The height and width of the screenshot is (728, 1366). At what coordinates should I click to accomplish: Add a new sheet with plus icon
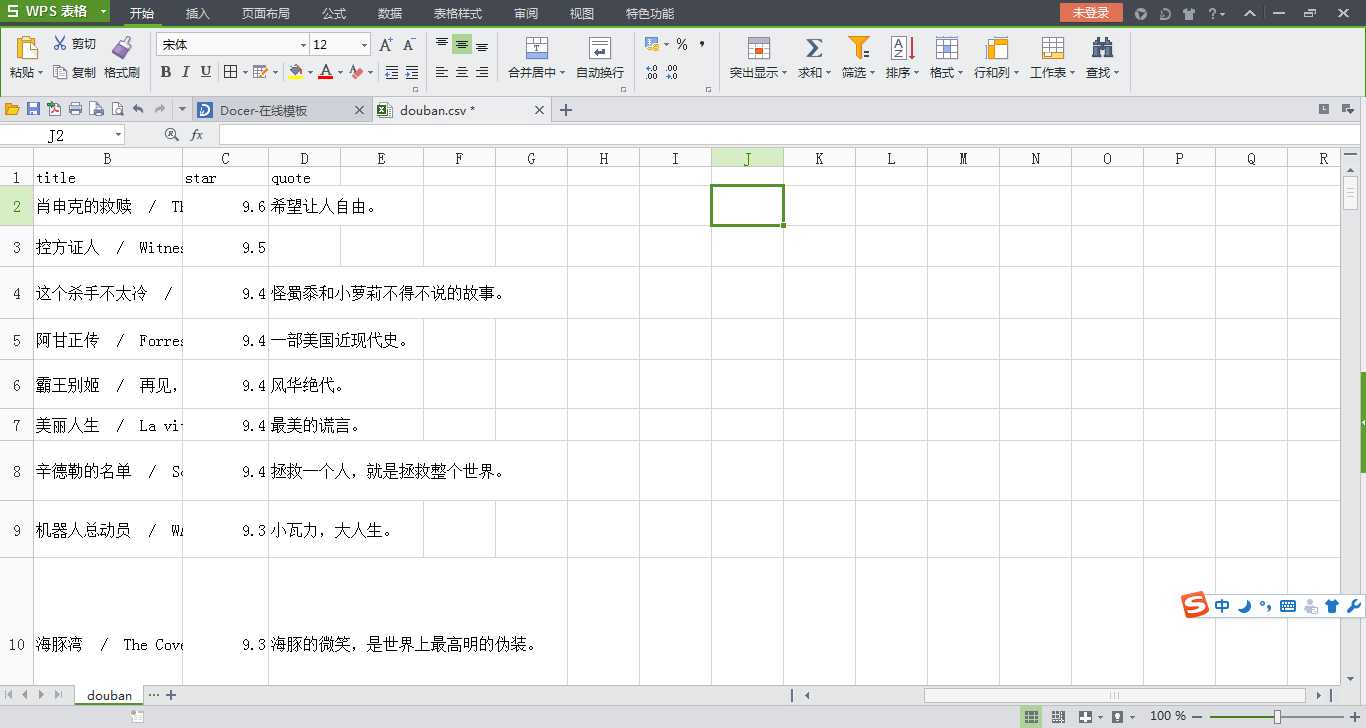pos(171,695)
